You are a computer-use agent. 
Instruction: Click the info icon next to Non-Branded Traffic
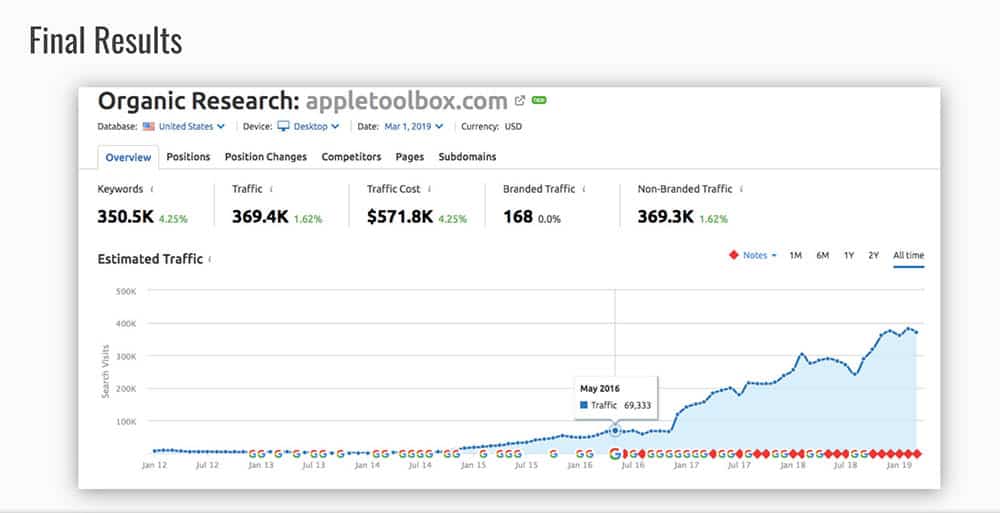741,189
